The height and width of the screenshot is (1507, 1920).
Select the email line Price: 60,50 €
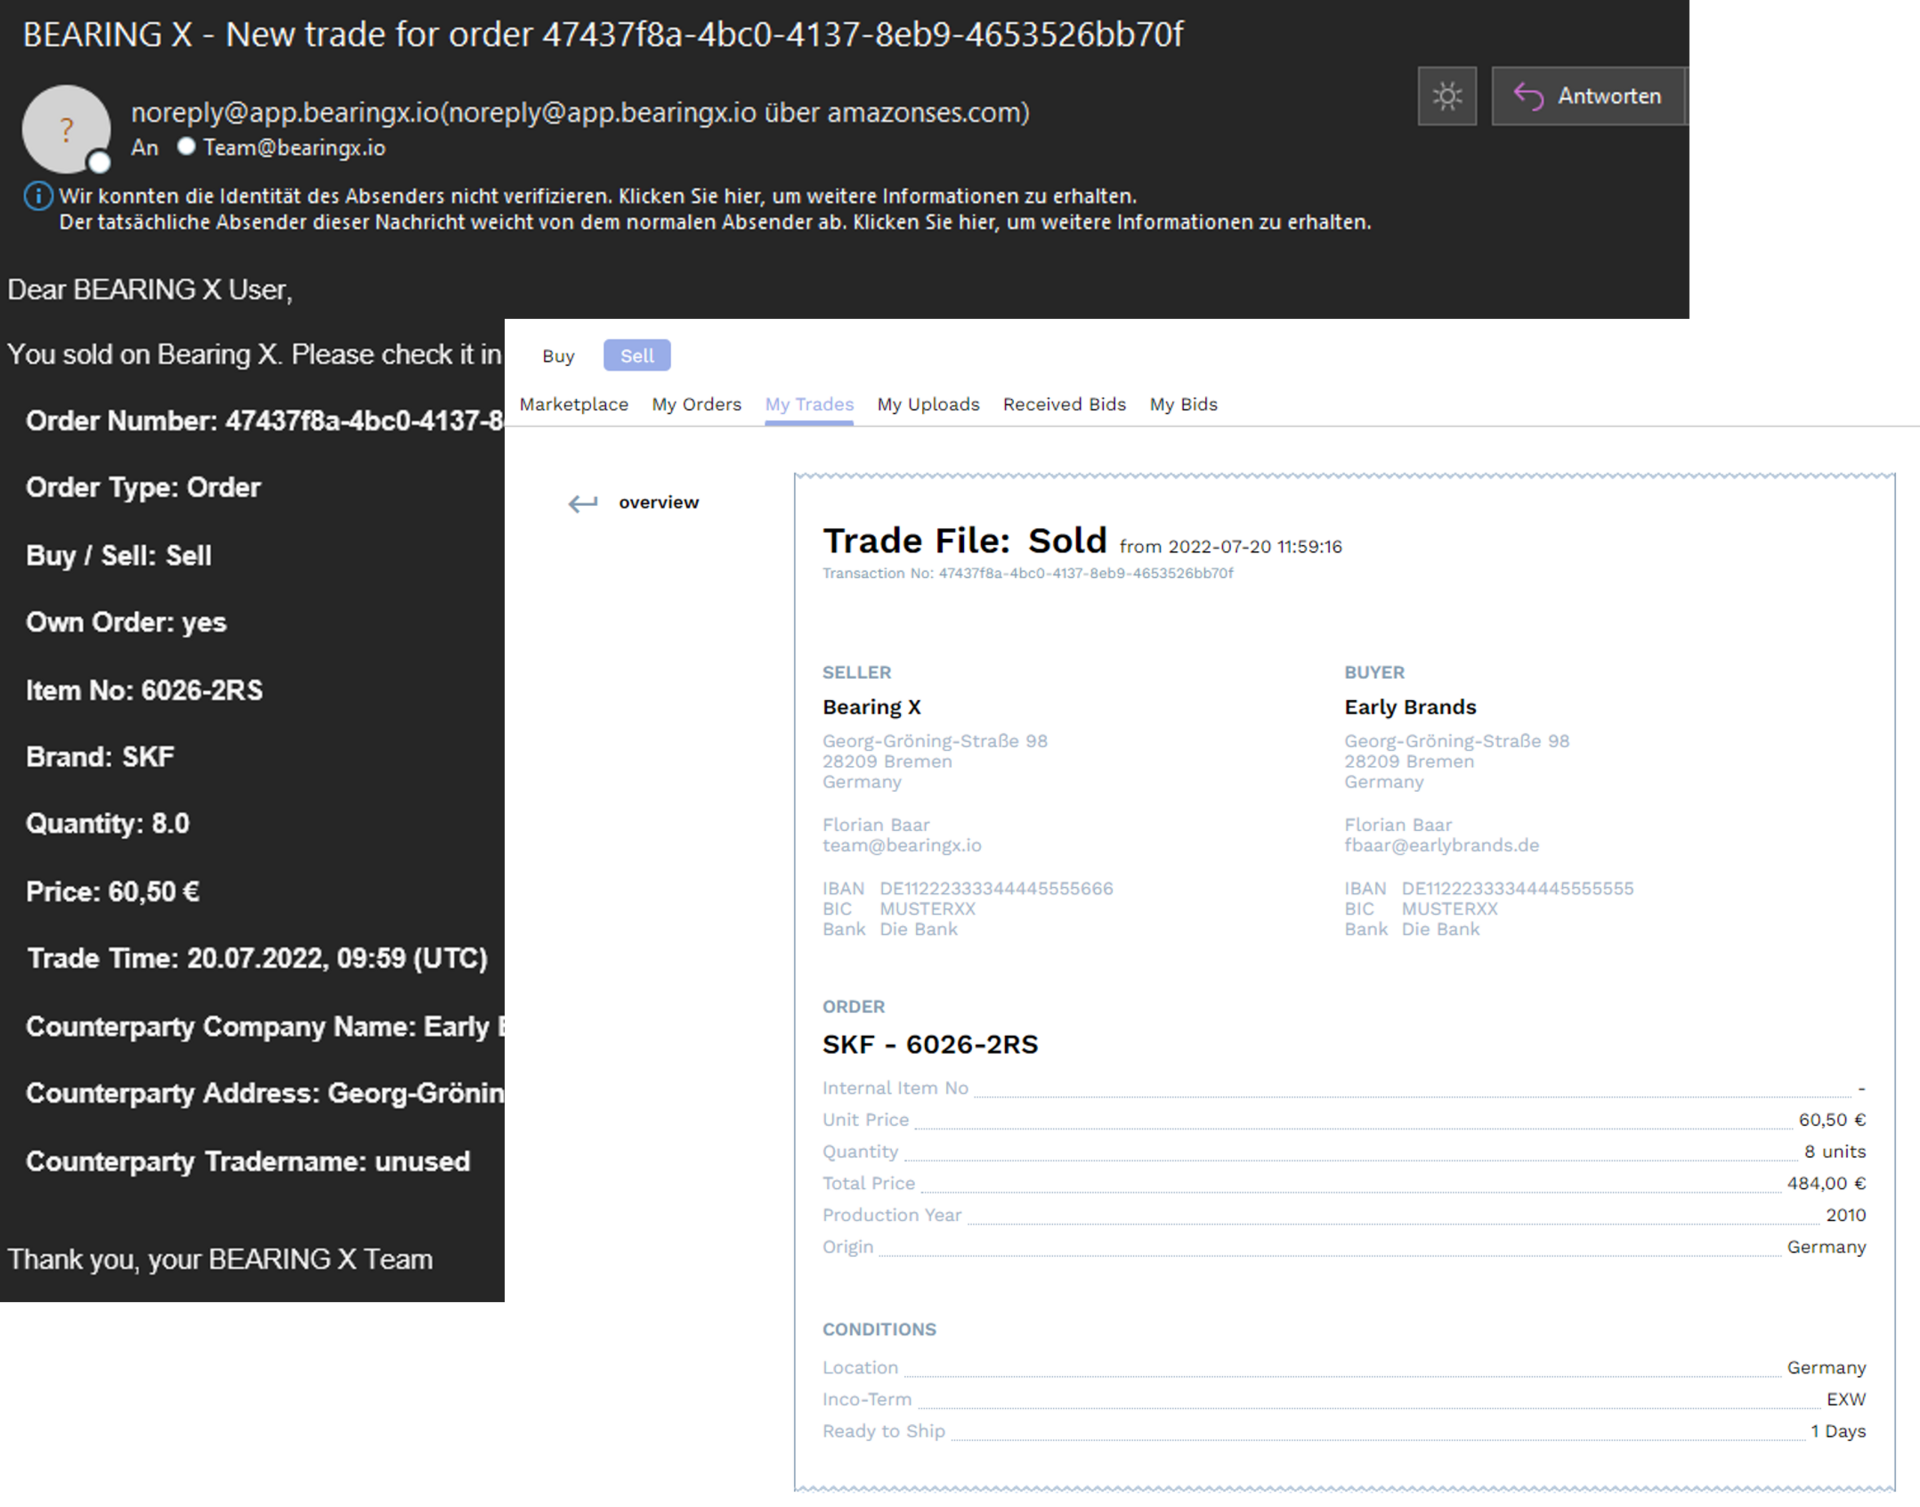coord(113,892)
